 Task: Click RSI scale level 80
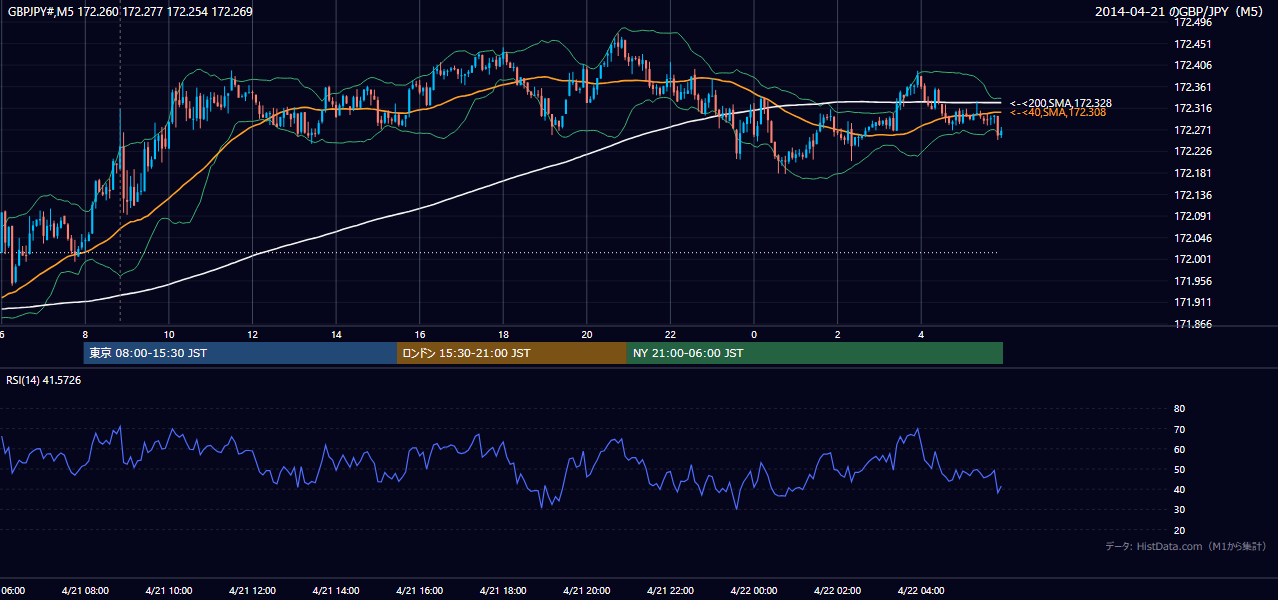pos(1179,409)
